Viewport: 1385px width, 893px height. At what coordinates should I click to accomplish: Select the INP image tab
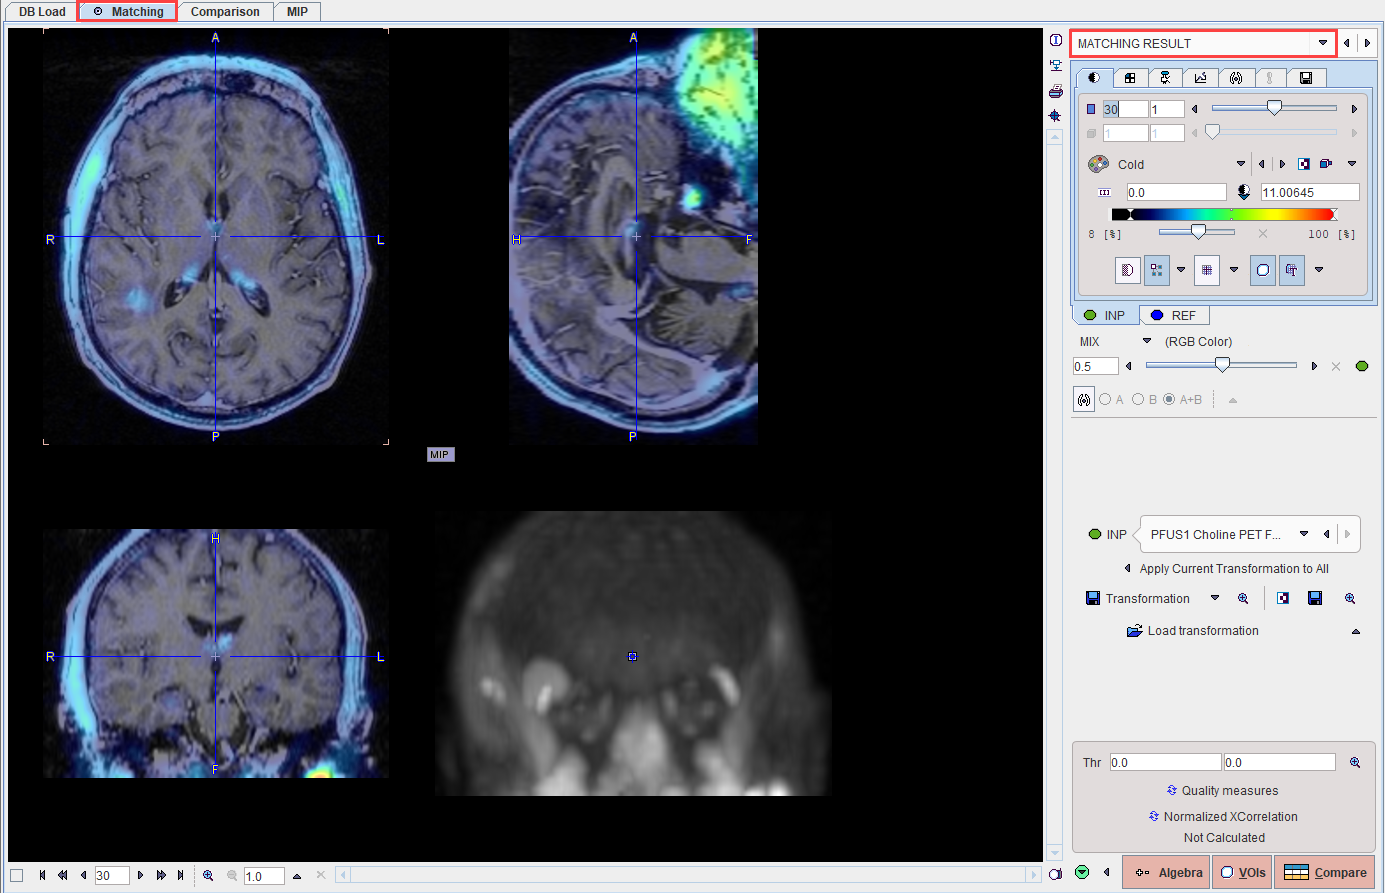(x=1105, y=315)
